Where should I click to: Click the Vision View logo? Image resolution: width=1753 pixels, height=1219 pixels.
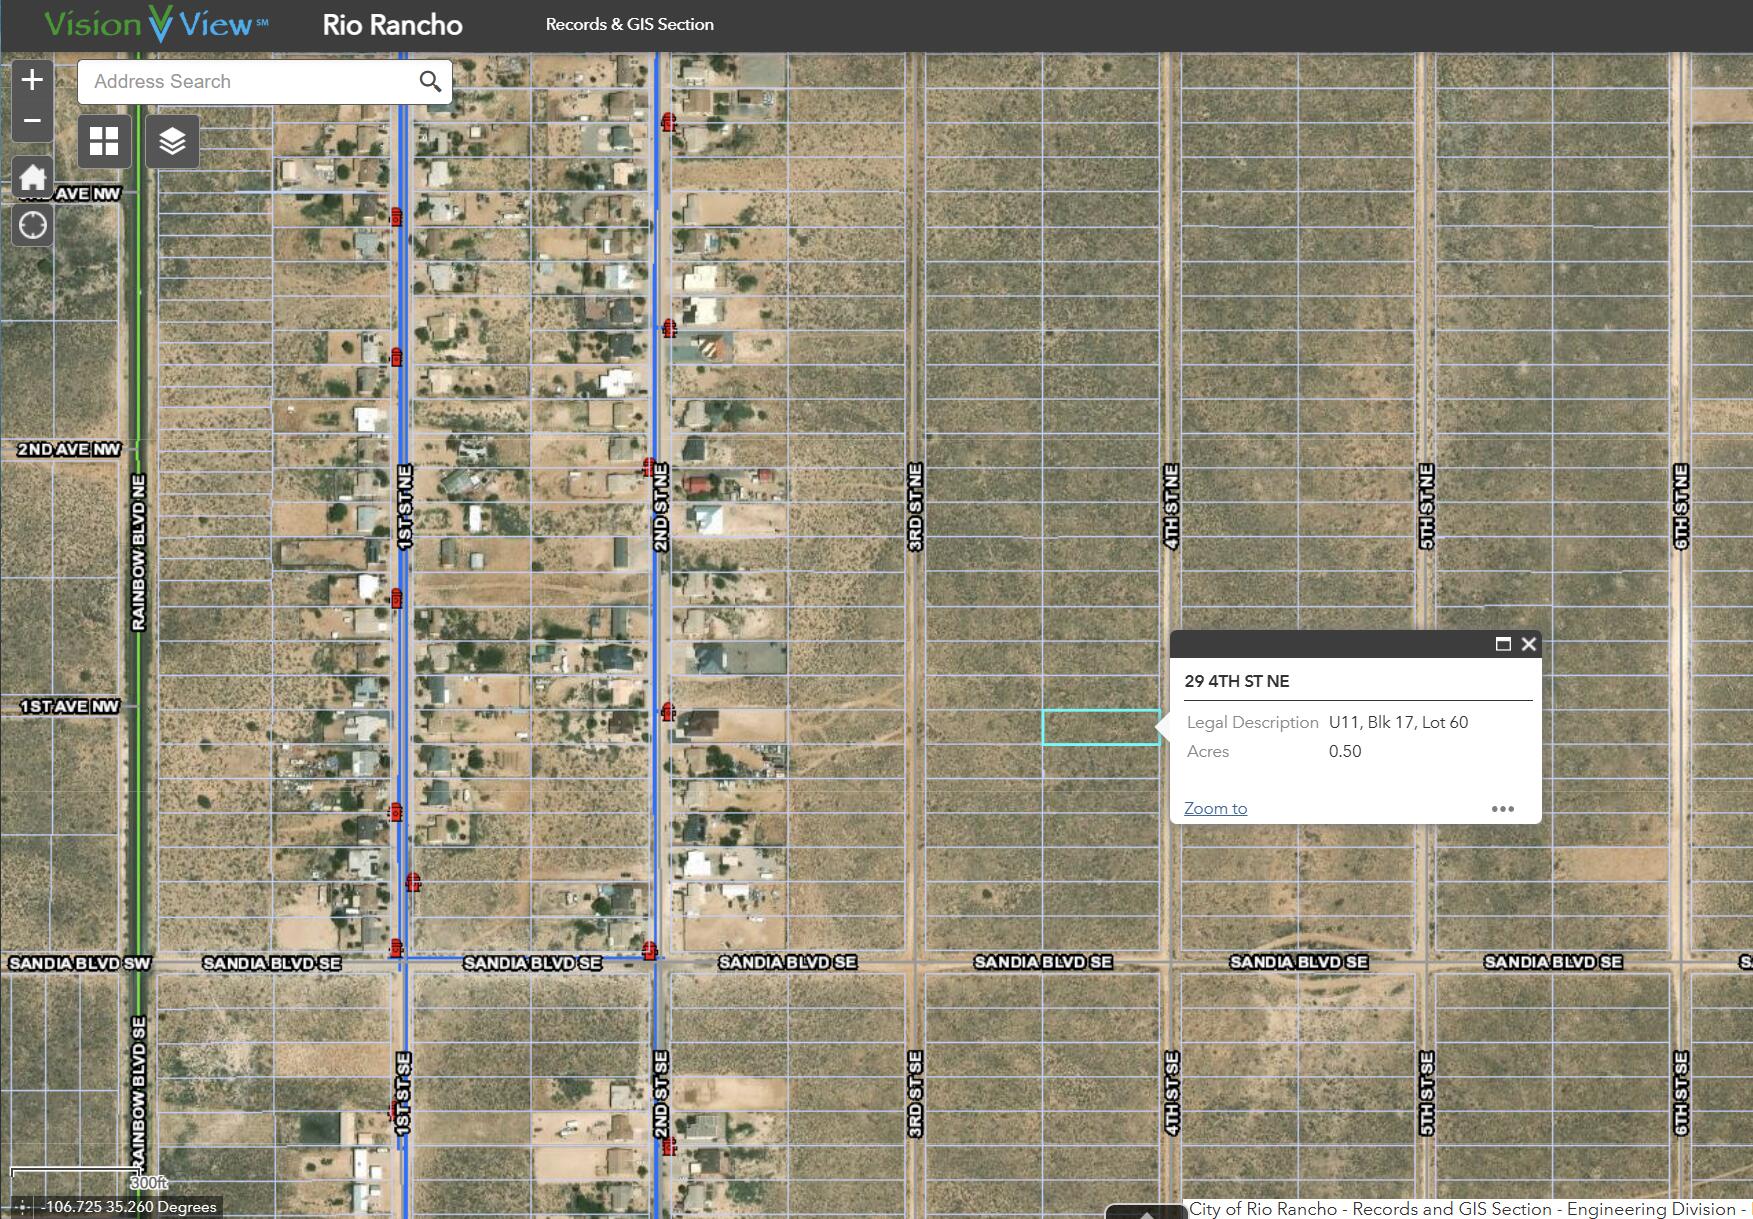[155, 24]
